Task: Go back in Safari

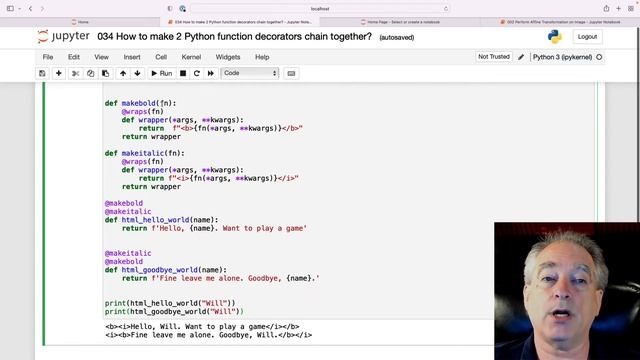Action: pyautogui.click(x=30, y=8)
